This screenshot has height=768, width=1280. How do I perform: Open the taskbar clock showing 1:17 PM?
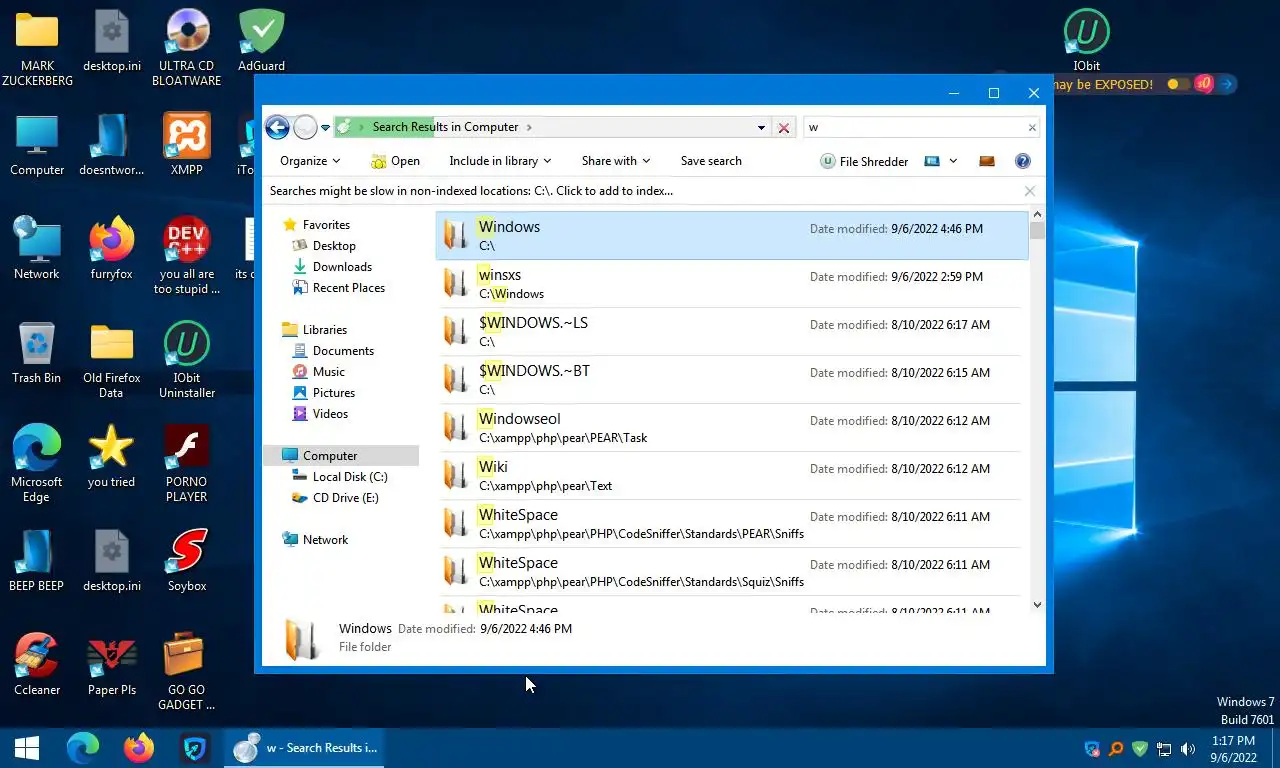(1232, 749)
